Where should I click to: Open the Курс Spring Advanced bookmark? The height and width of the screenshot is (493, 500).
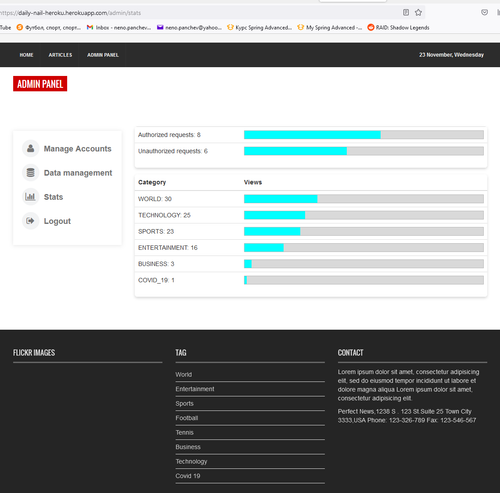tap(259, 28)
